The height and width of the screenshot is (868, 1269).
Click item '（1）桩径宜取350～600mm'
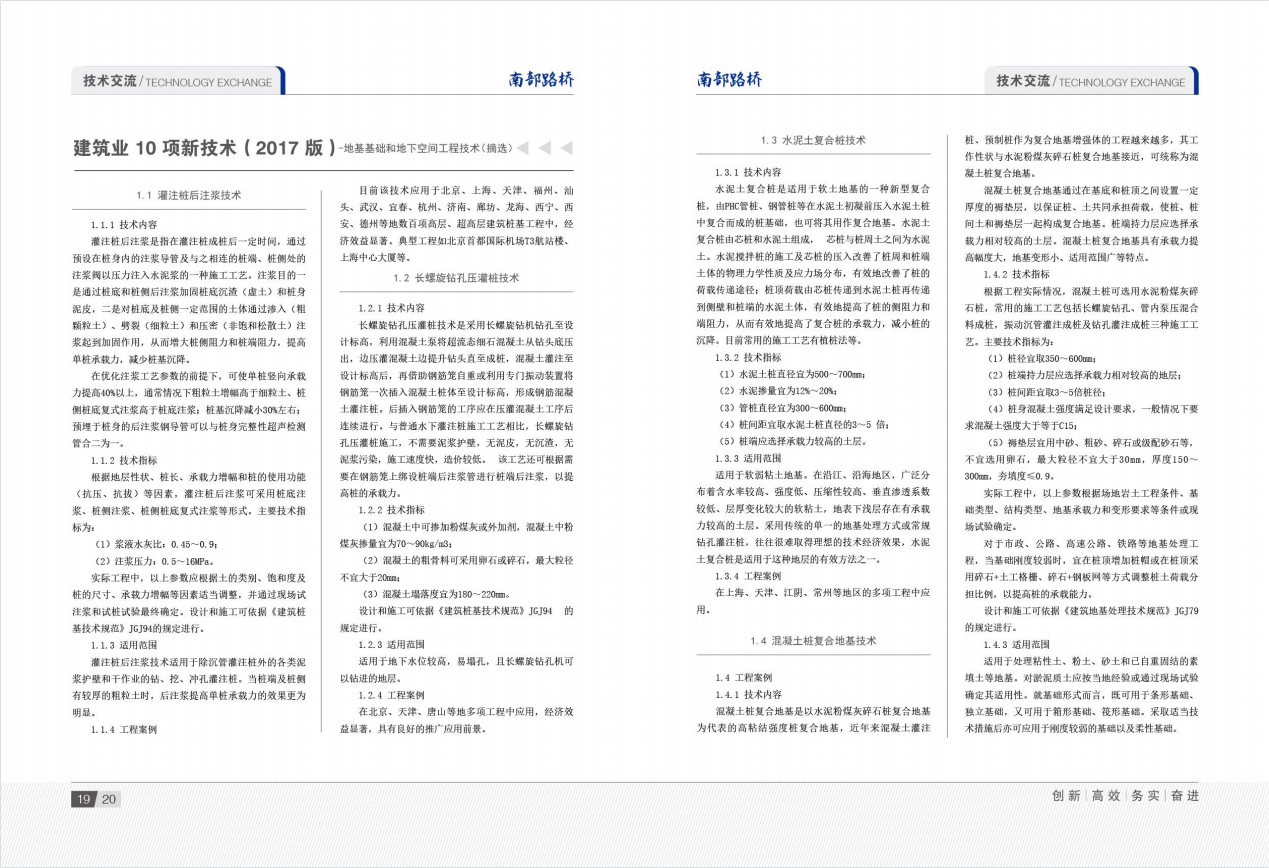coord(1040,358)
